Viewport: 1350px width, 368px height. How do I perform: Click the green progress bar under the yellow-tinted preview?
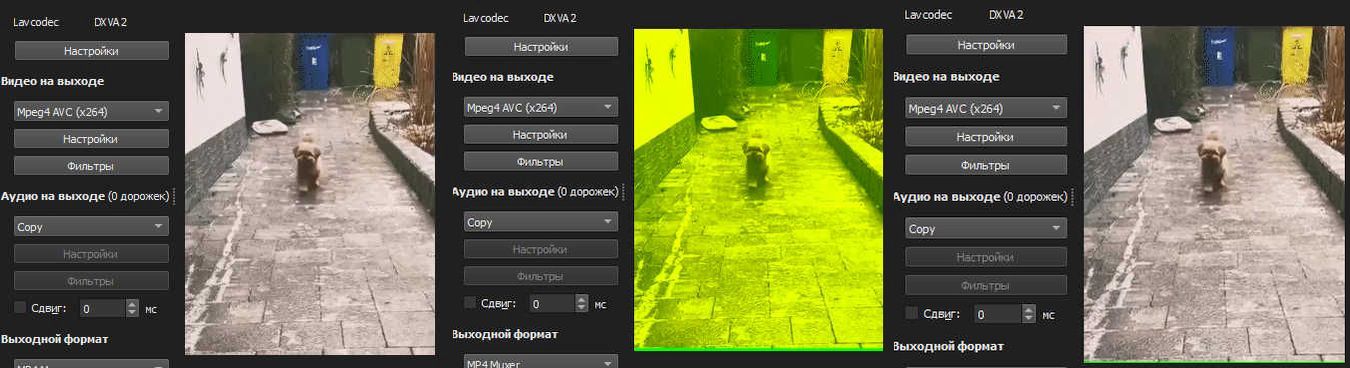tap(759, 349)
